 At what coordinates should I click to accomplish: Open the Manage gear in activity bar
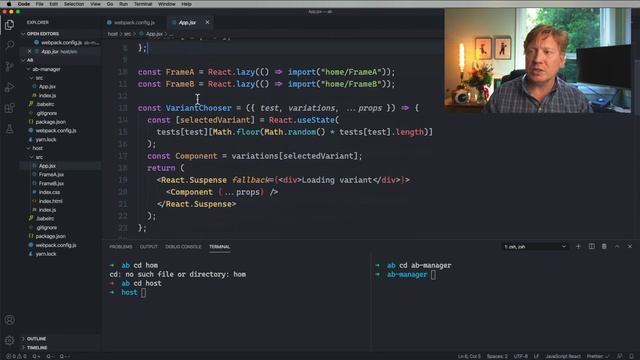(x=9, y=340)
